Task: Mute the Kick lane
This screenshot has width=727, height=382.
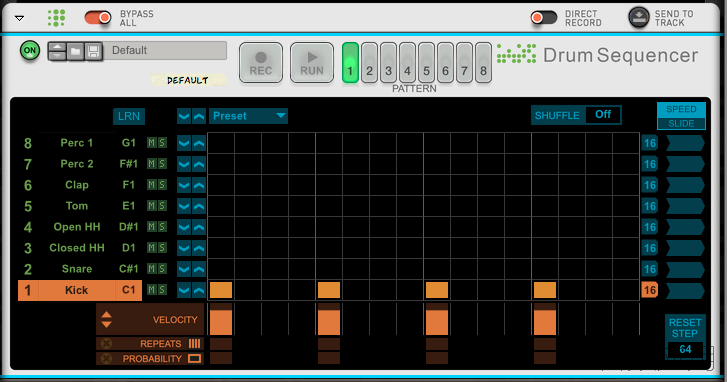Action: (x=152, y=290)
